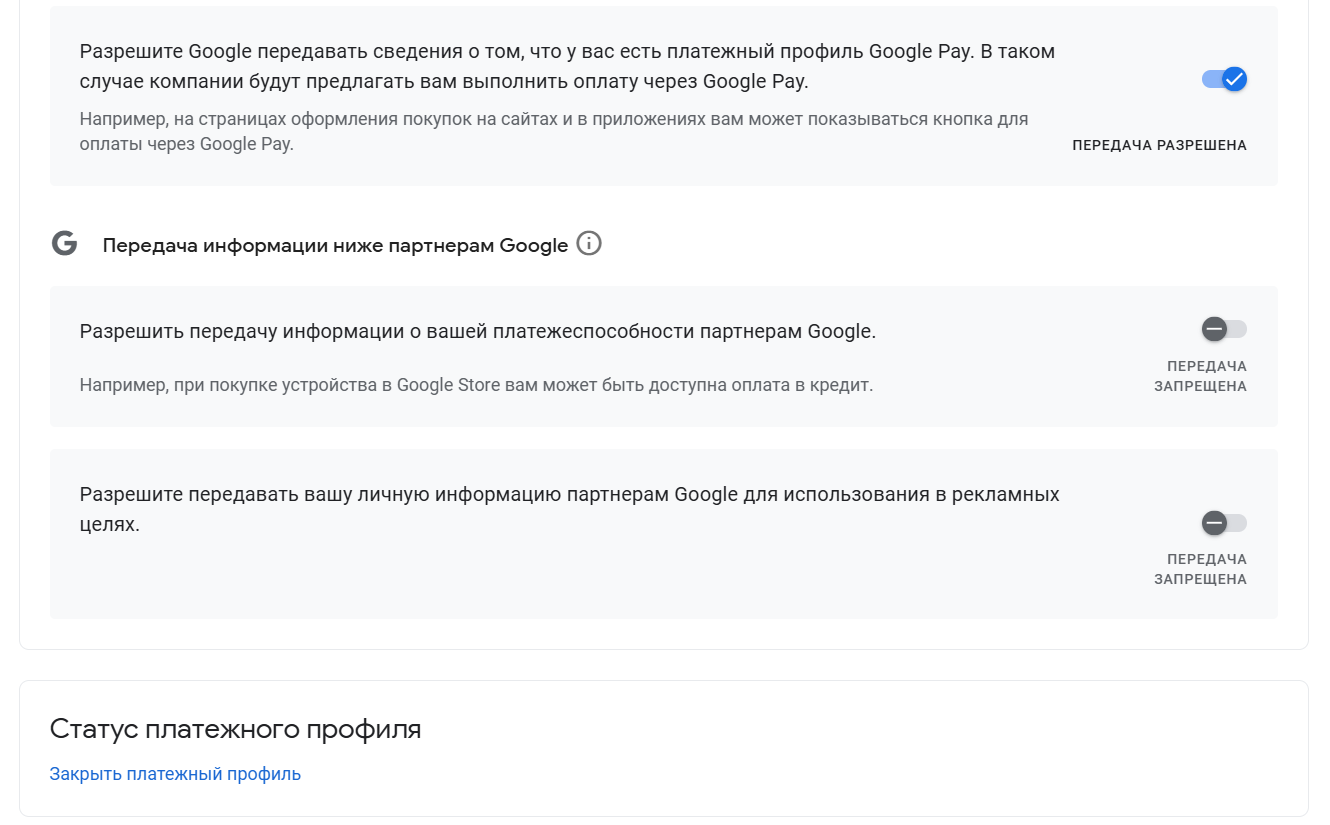Click the minus knob on advertising switch

pyautogui.click(x=1214, y=523)
